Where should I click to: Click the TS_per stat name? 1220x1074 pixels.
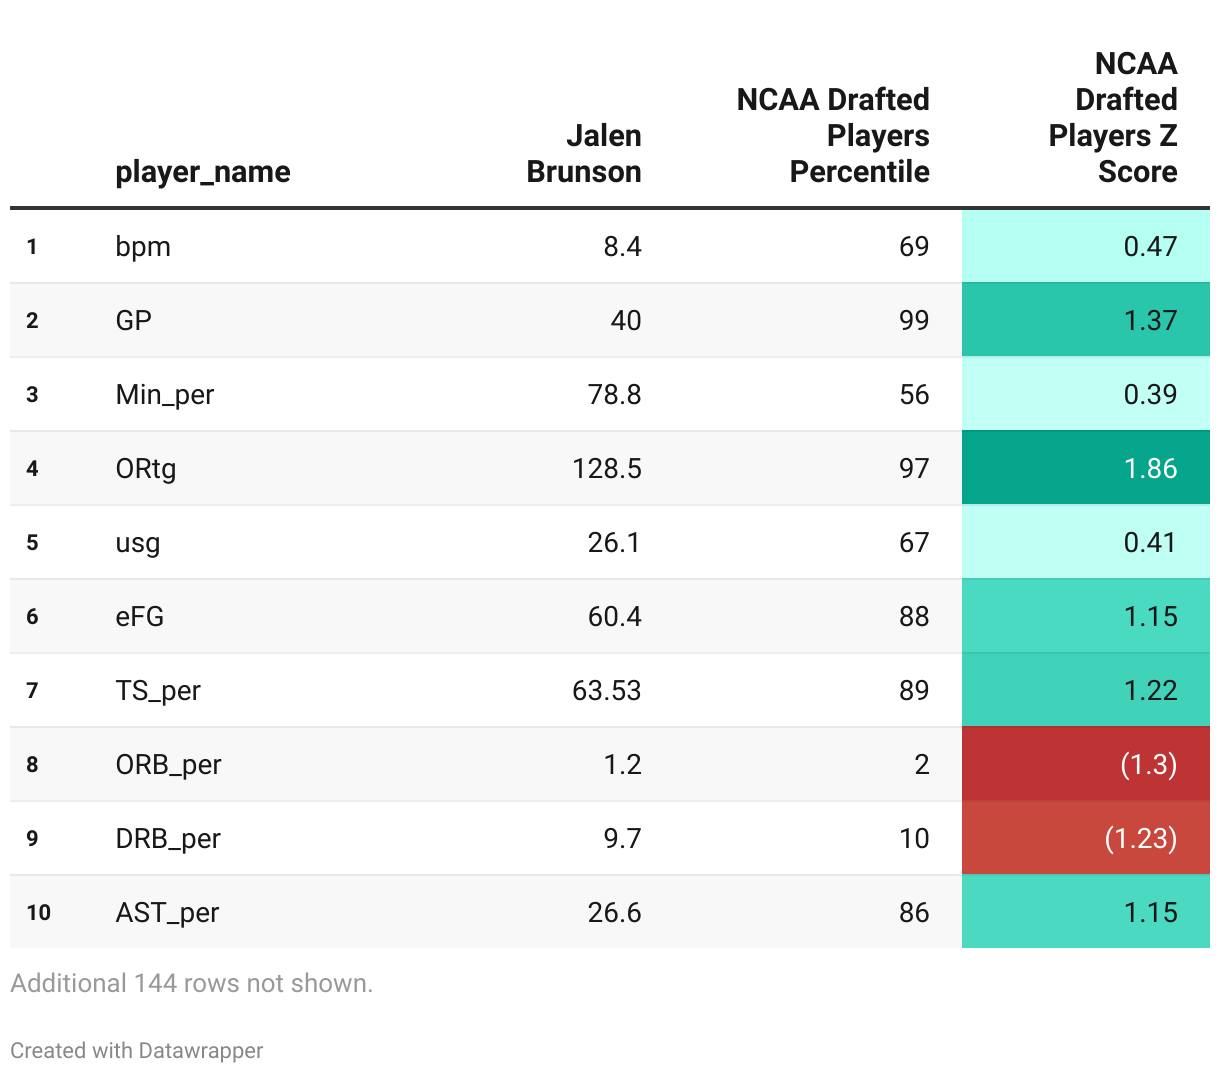158,690
